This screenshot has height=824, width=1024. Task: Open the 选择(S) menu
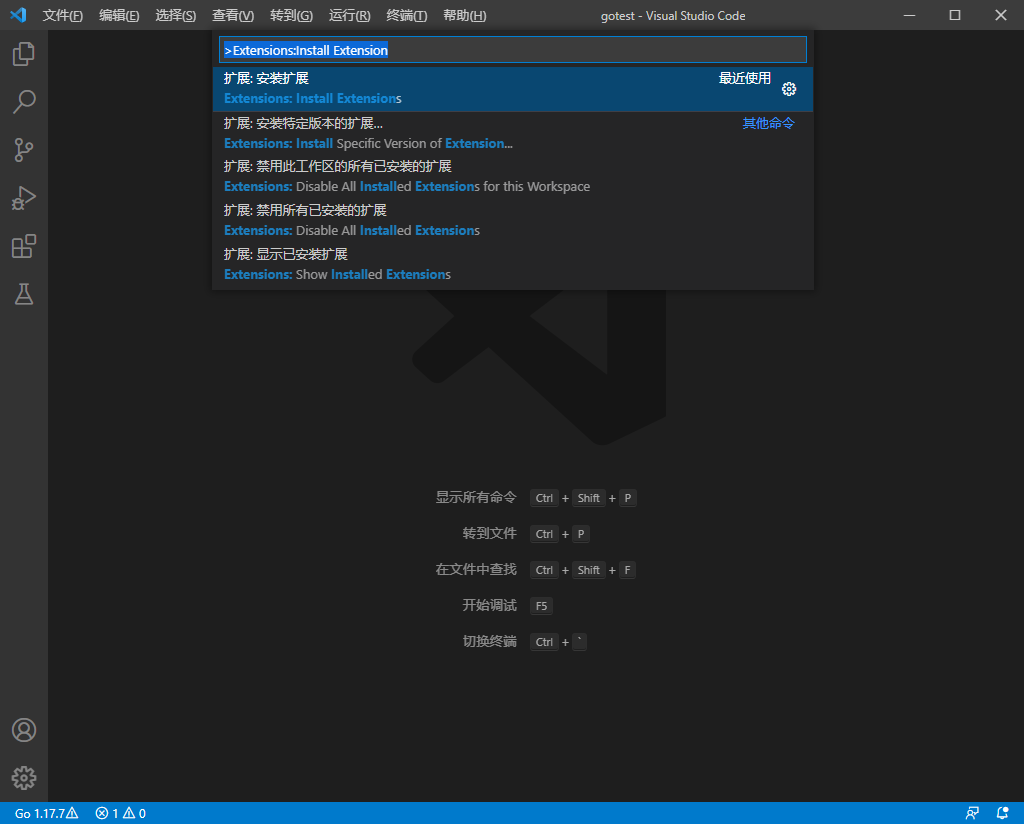point(176,15)
